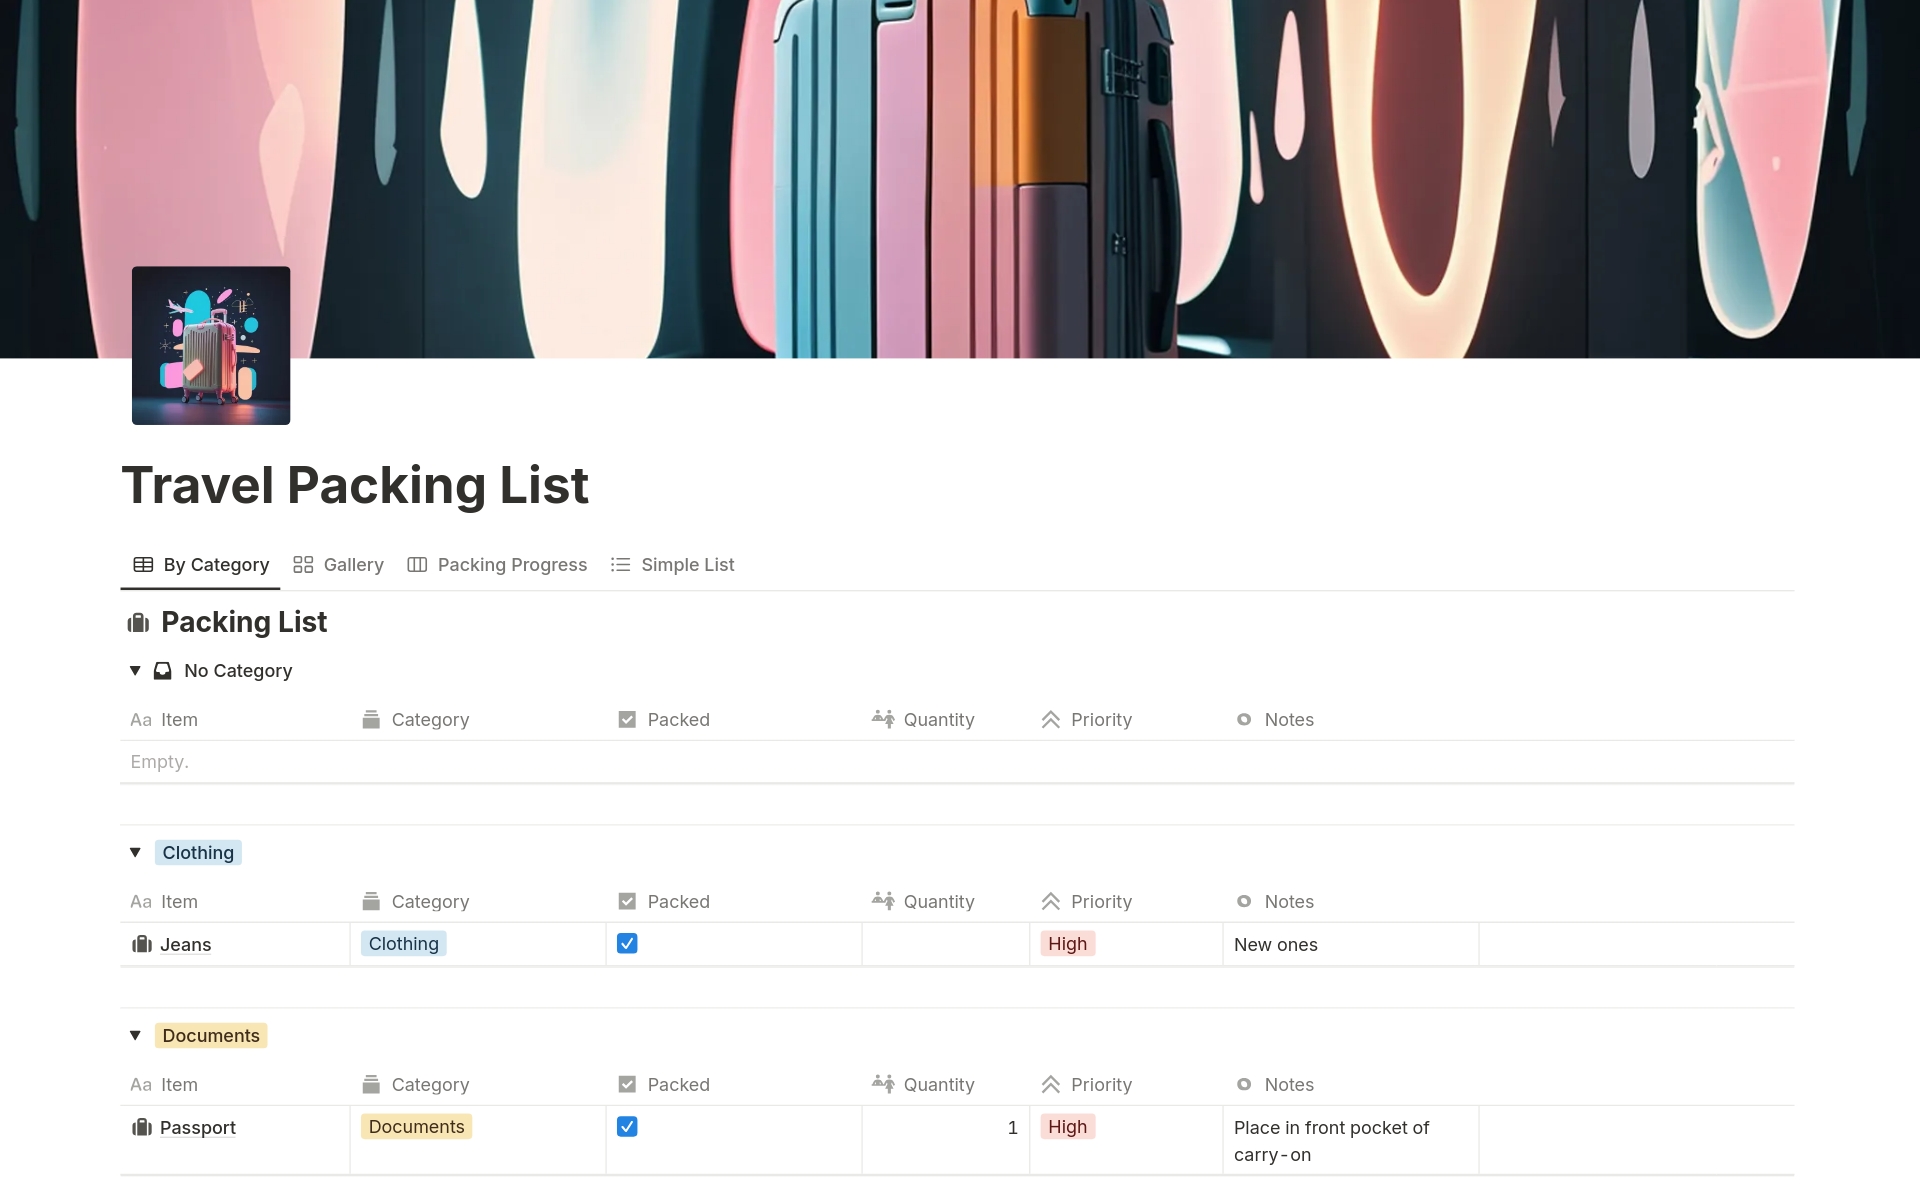This screenshot has height=1199, width=1920.
Task: Click the suitcase icon beside Packing List heading
Action: 138,623
